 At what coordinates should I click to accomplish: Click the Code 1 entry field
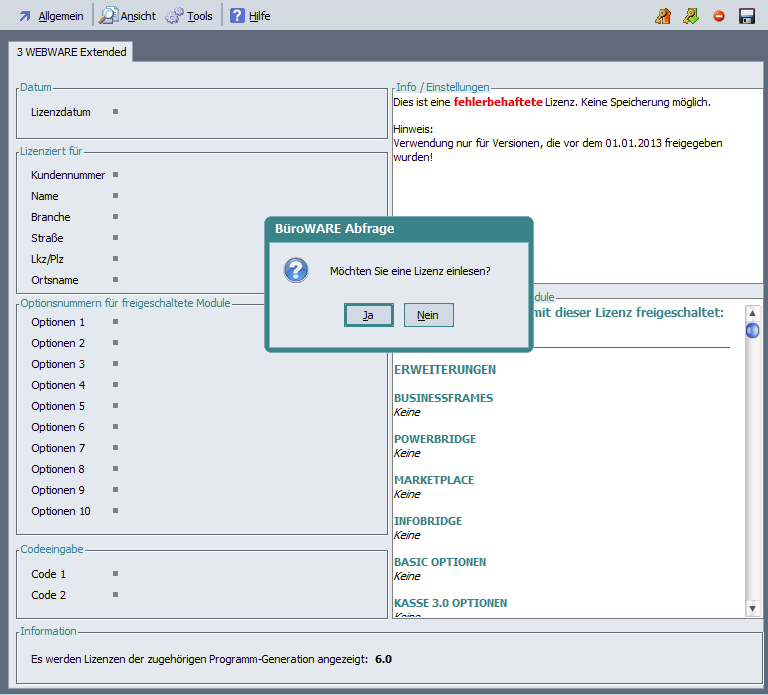point(116,574)
